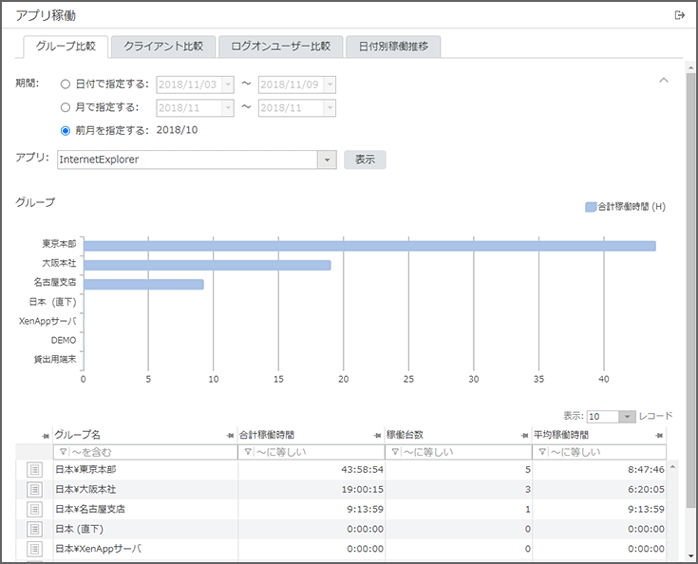This screenshot has height=564, width=698.
Task: Switch to 日付別稼働推移 tab
Action: 393,46
